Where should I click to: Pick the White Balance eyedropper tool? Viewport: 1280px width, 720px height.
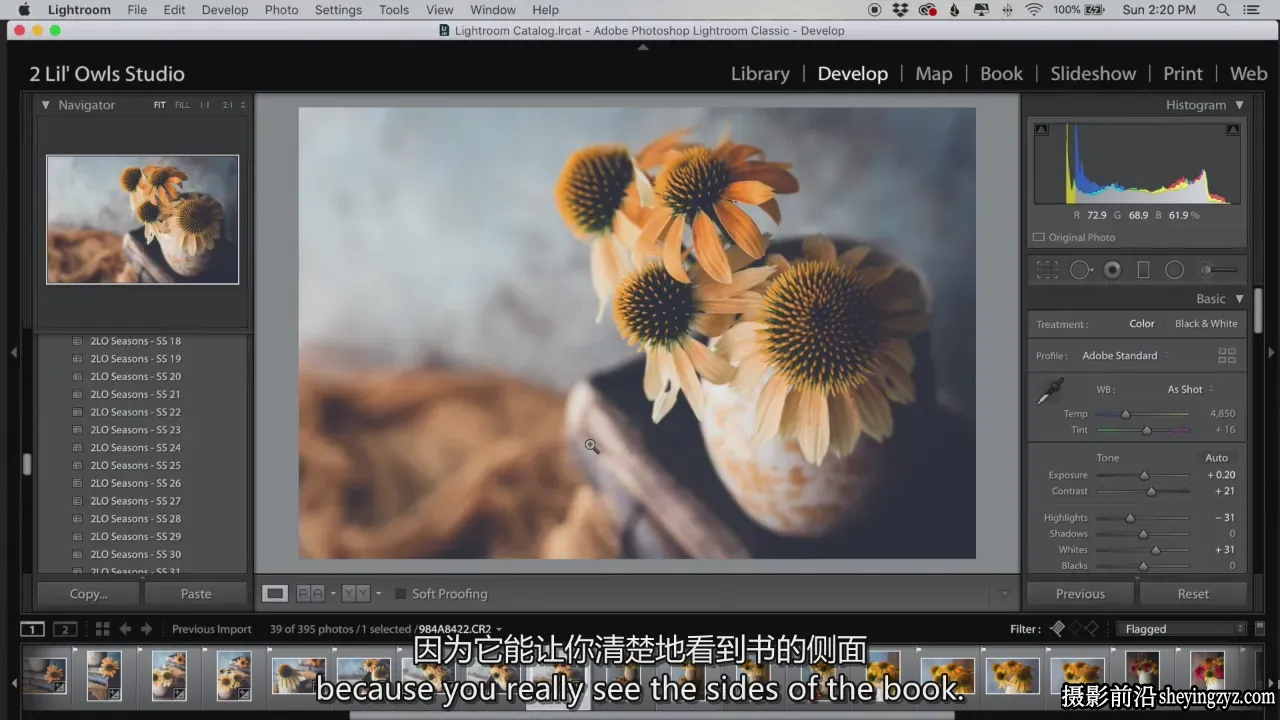1050,391
